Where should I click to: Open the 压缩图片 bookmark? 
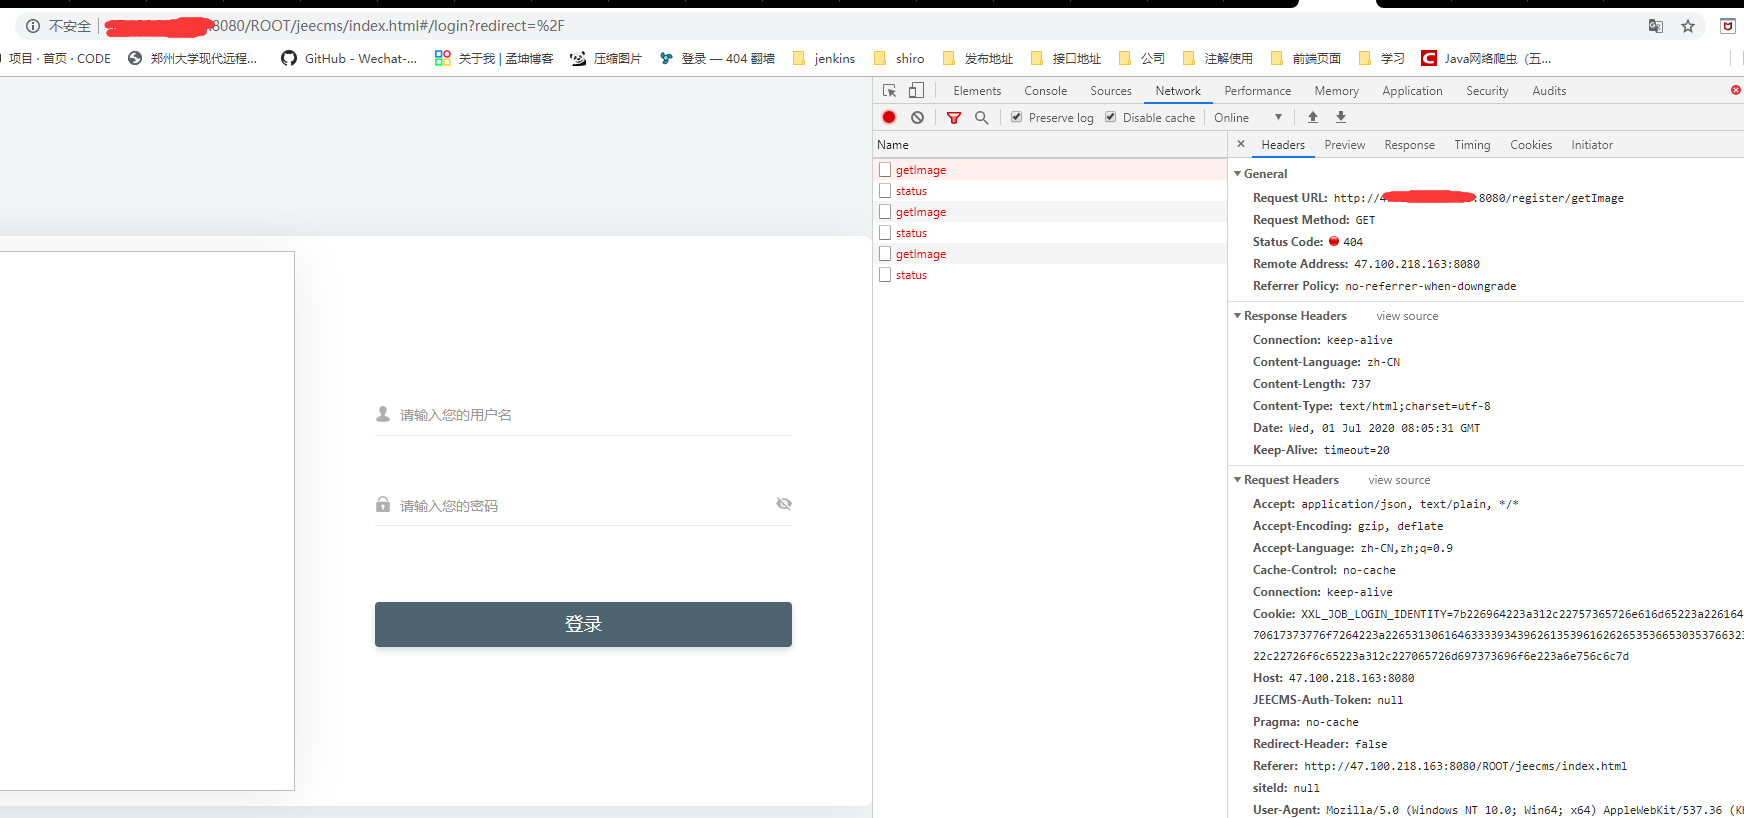coord(606,58)
